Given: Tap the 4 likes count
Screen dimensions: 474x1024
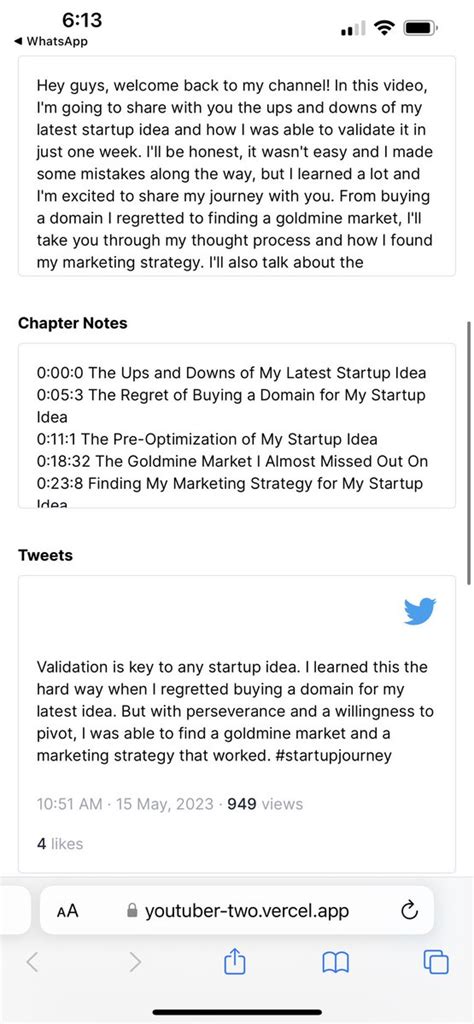Looking at the screenshot, I should pyautogui.click(x=60, y=844).
